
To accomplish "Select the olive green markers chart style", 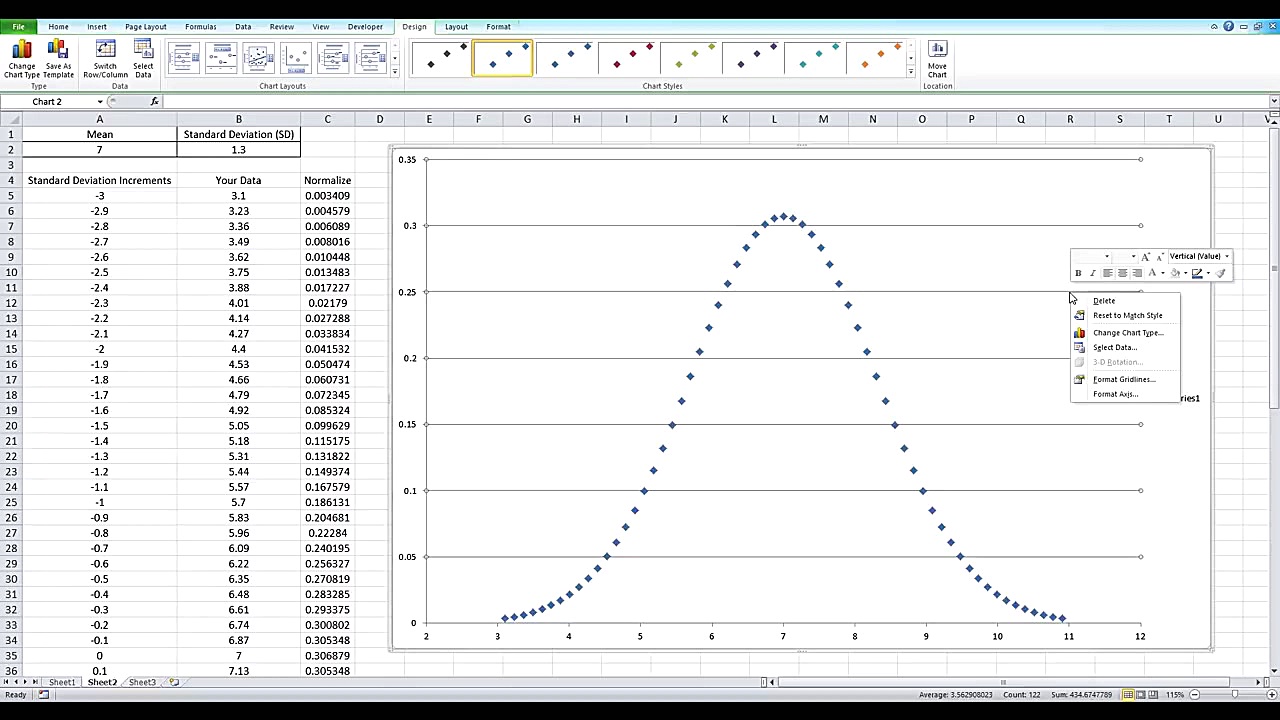I will 689,58.
